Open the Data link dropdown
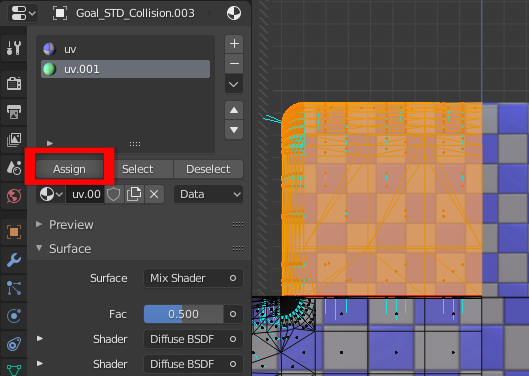Viewport: 529px width, 376px height. 208,194
